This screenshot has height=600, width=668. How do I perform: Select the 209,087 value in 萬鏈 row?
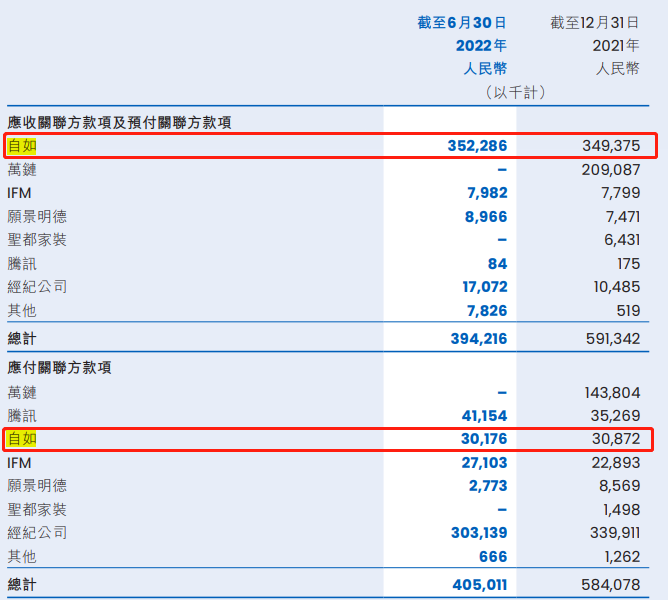click(x=610, y=170)
